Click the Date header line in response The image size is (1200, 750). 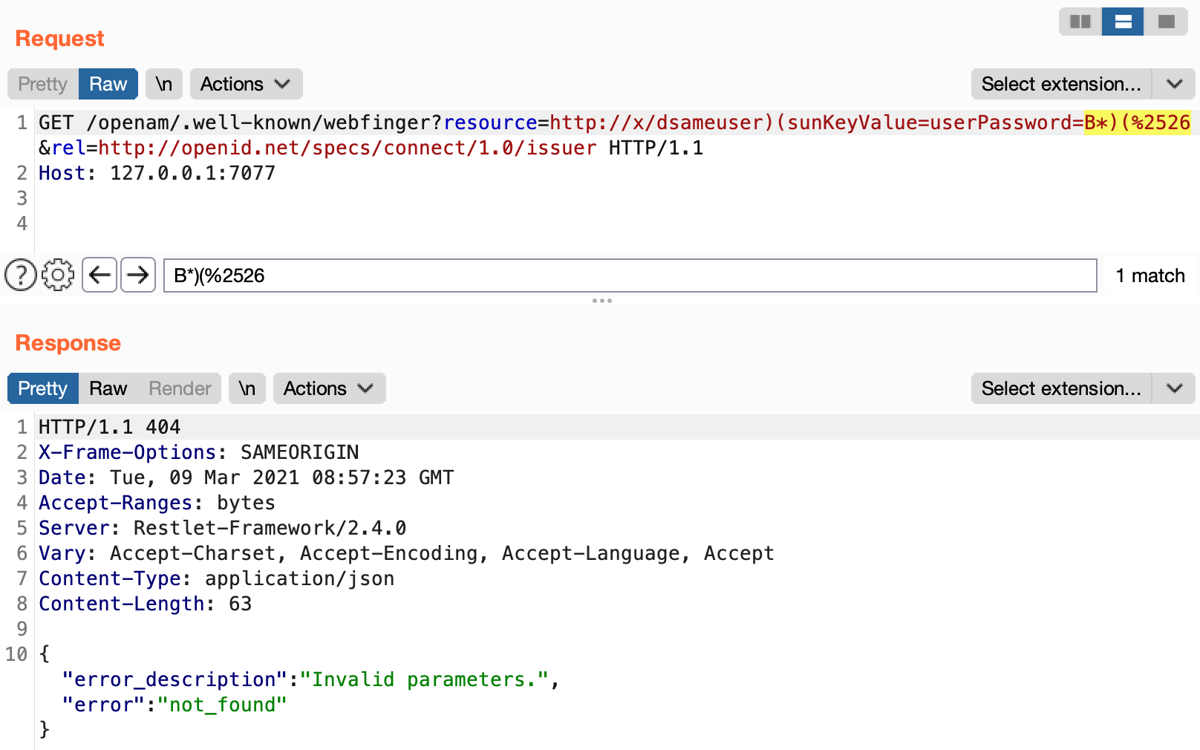pos(246,478)
